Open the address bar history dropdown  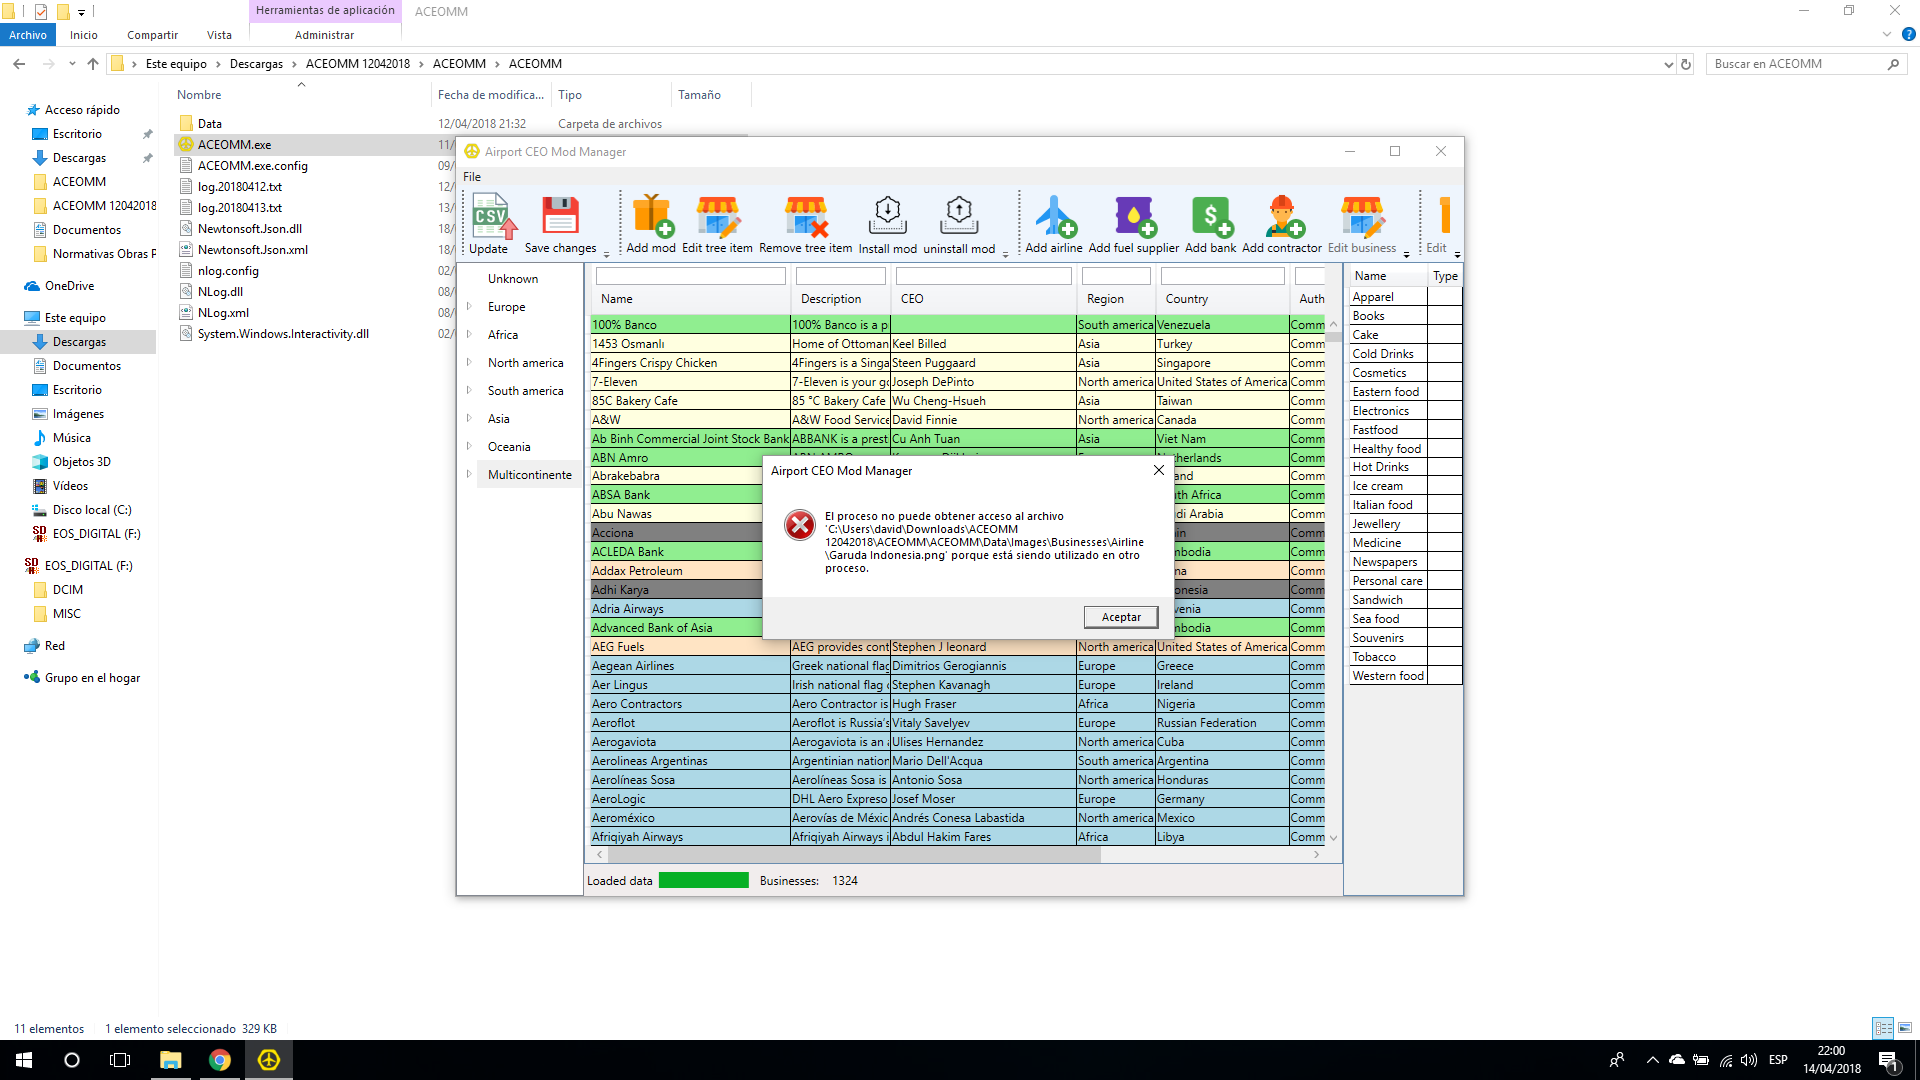click(x=1668, y=64)
